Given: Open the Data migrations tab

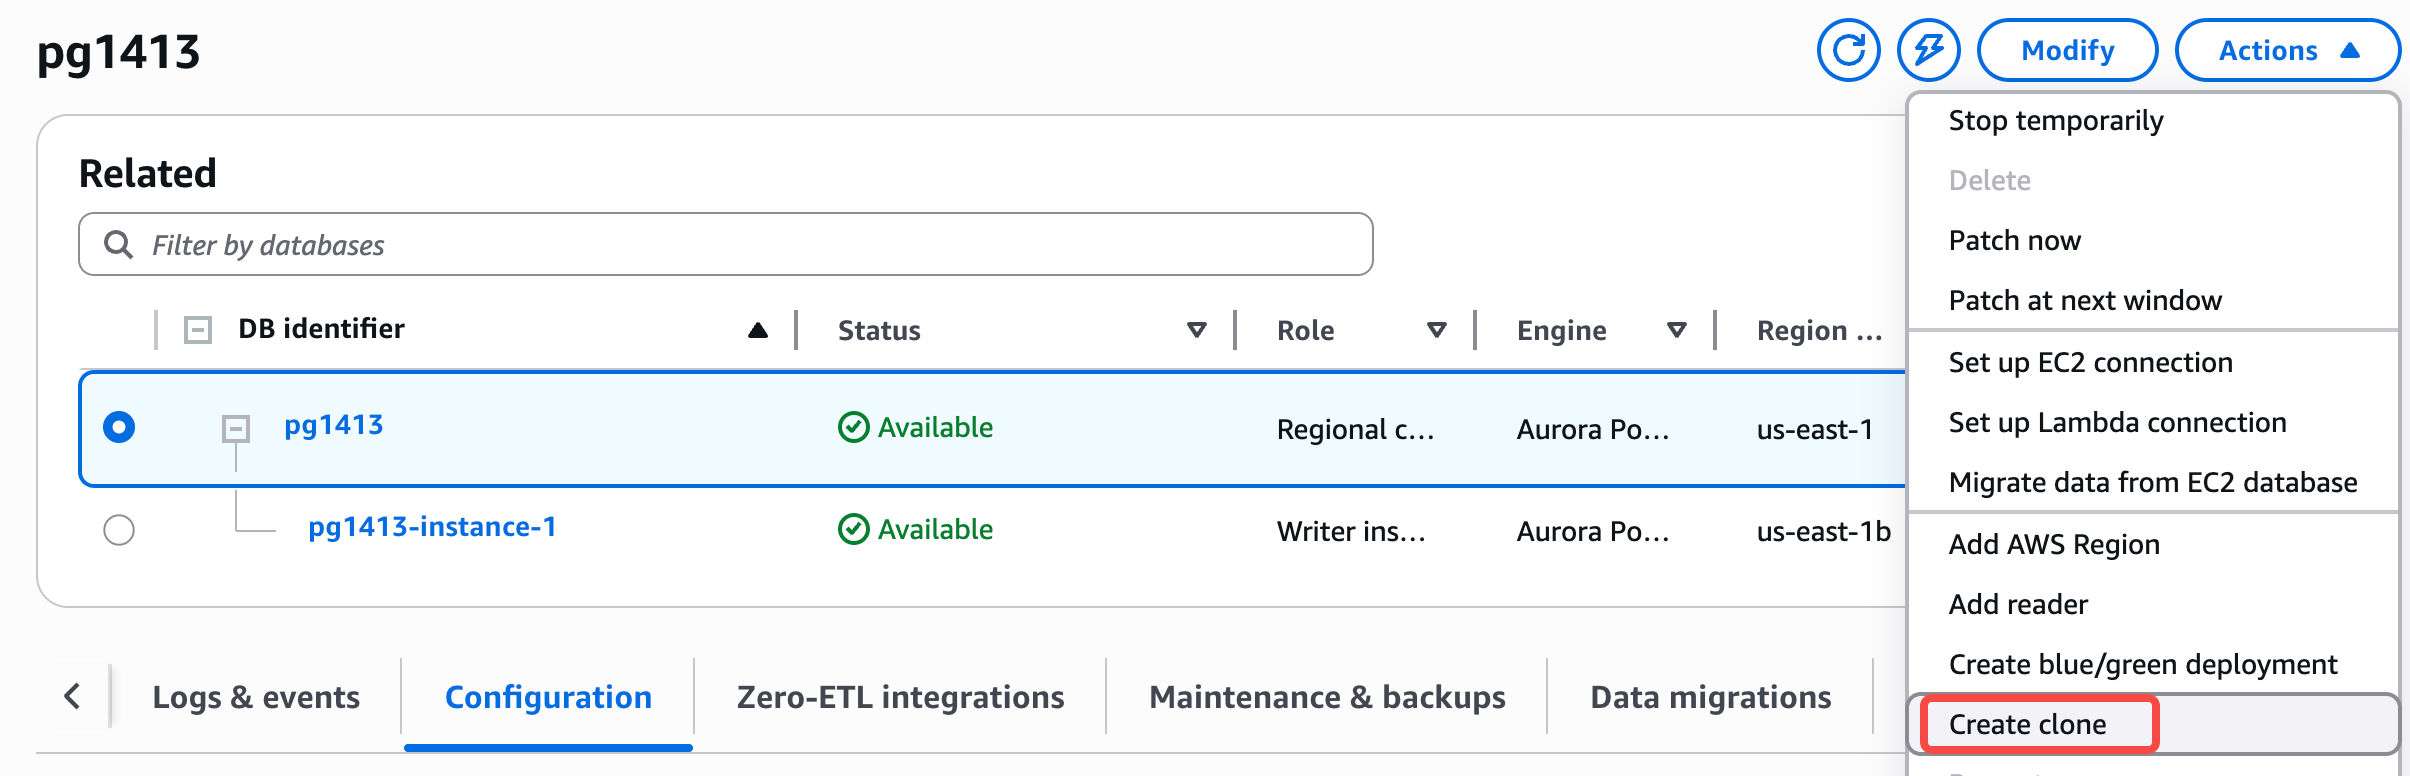Looking at the screenshot, I should pos(1711,697).
